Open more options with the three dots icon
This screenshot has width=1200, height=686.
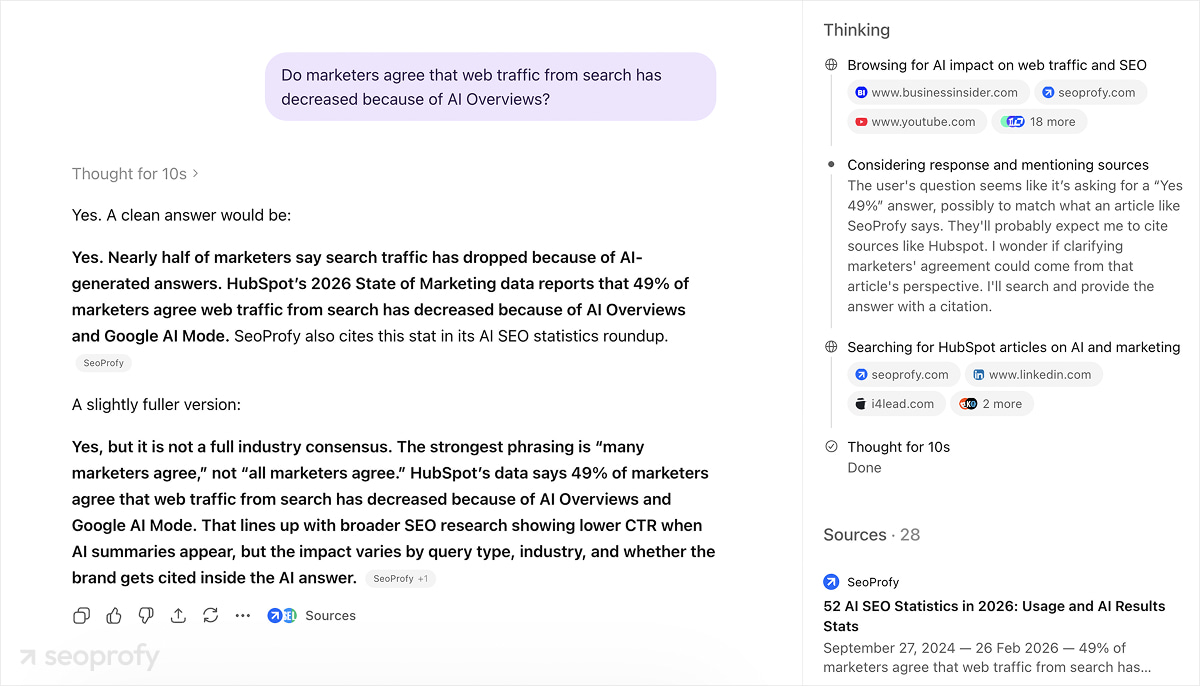[x=242, y=616]
